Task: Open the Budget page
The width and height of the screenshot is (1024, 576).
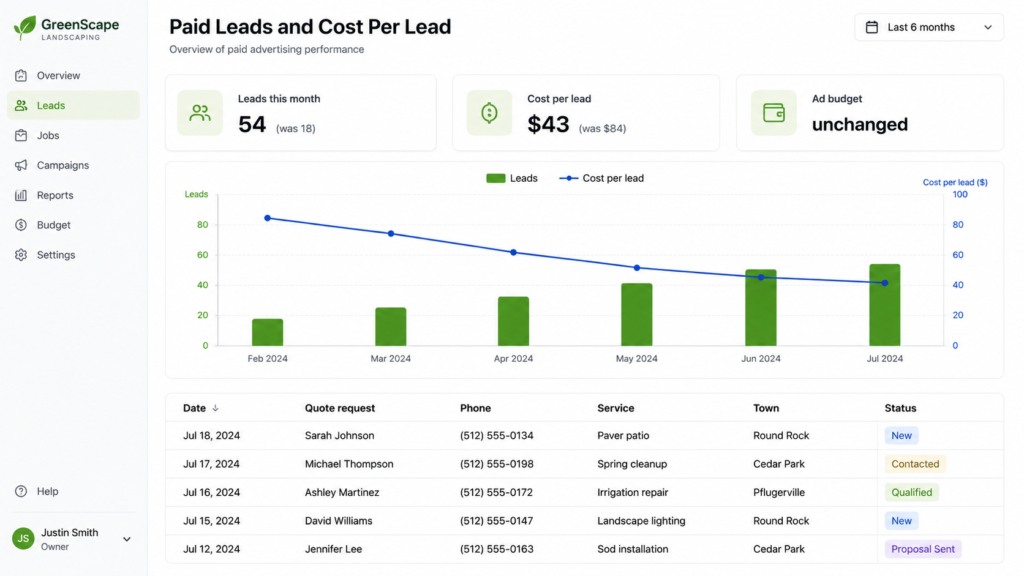Action: (73, 225)
